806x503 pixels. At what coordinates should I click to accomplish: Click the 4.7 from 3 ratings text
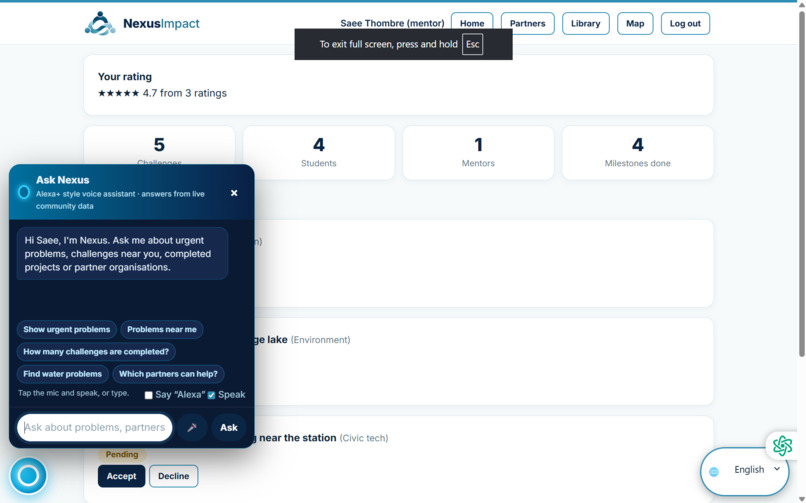(185, 93)
